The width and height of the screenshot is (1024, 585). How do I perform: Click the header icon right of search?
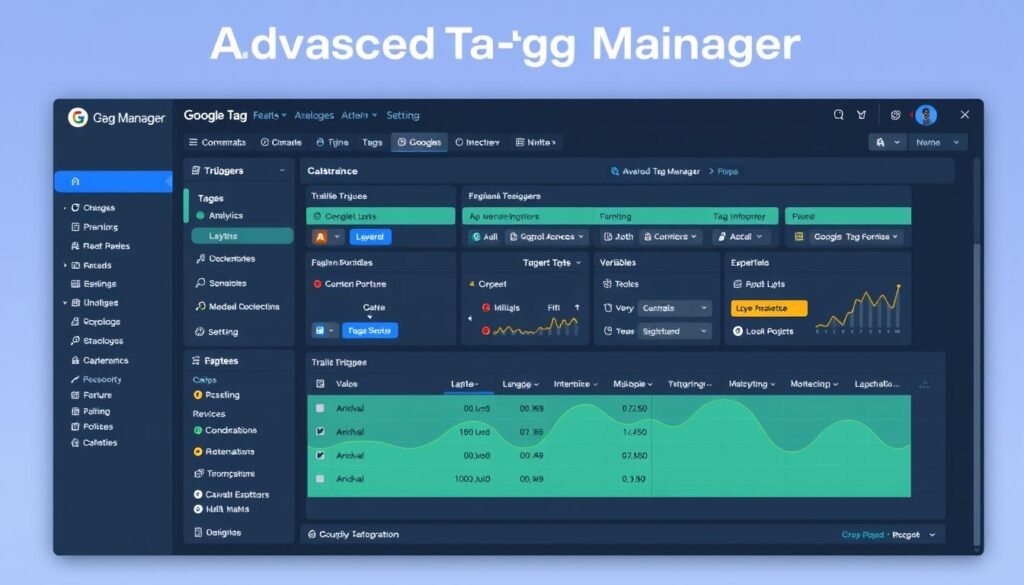[861, 115]
